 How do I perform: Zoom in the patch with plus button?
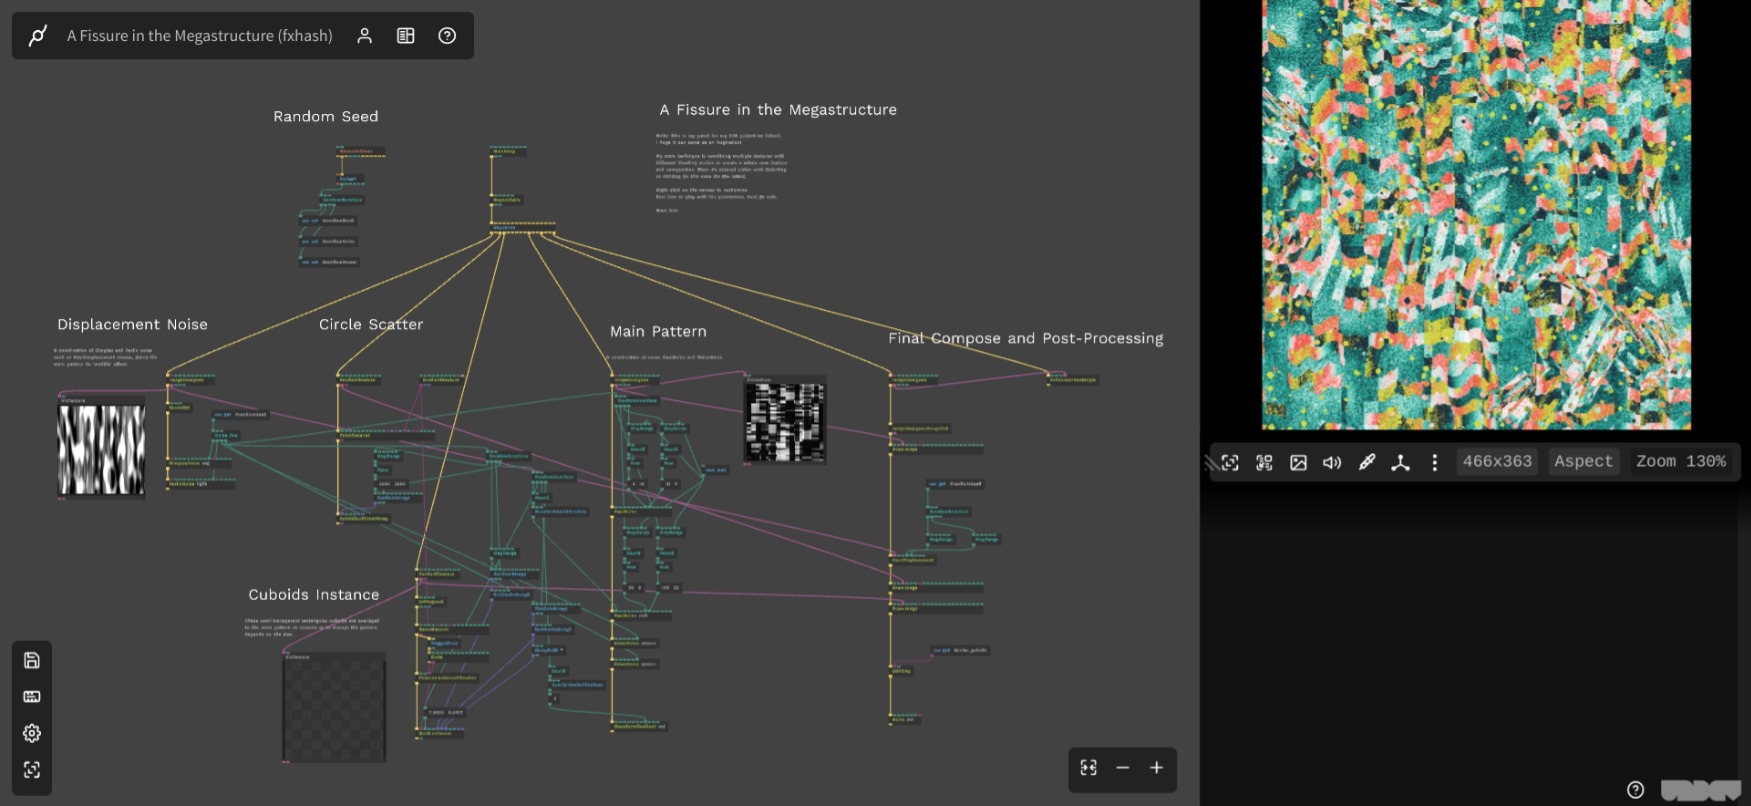1156,768
